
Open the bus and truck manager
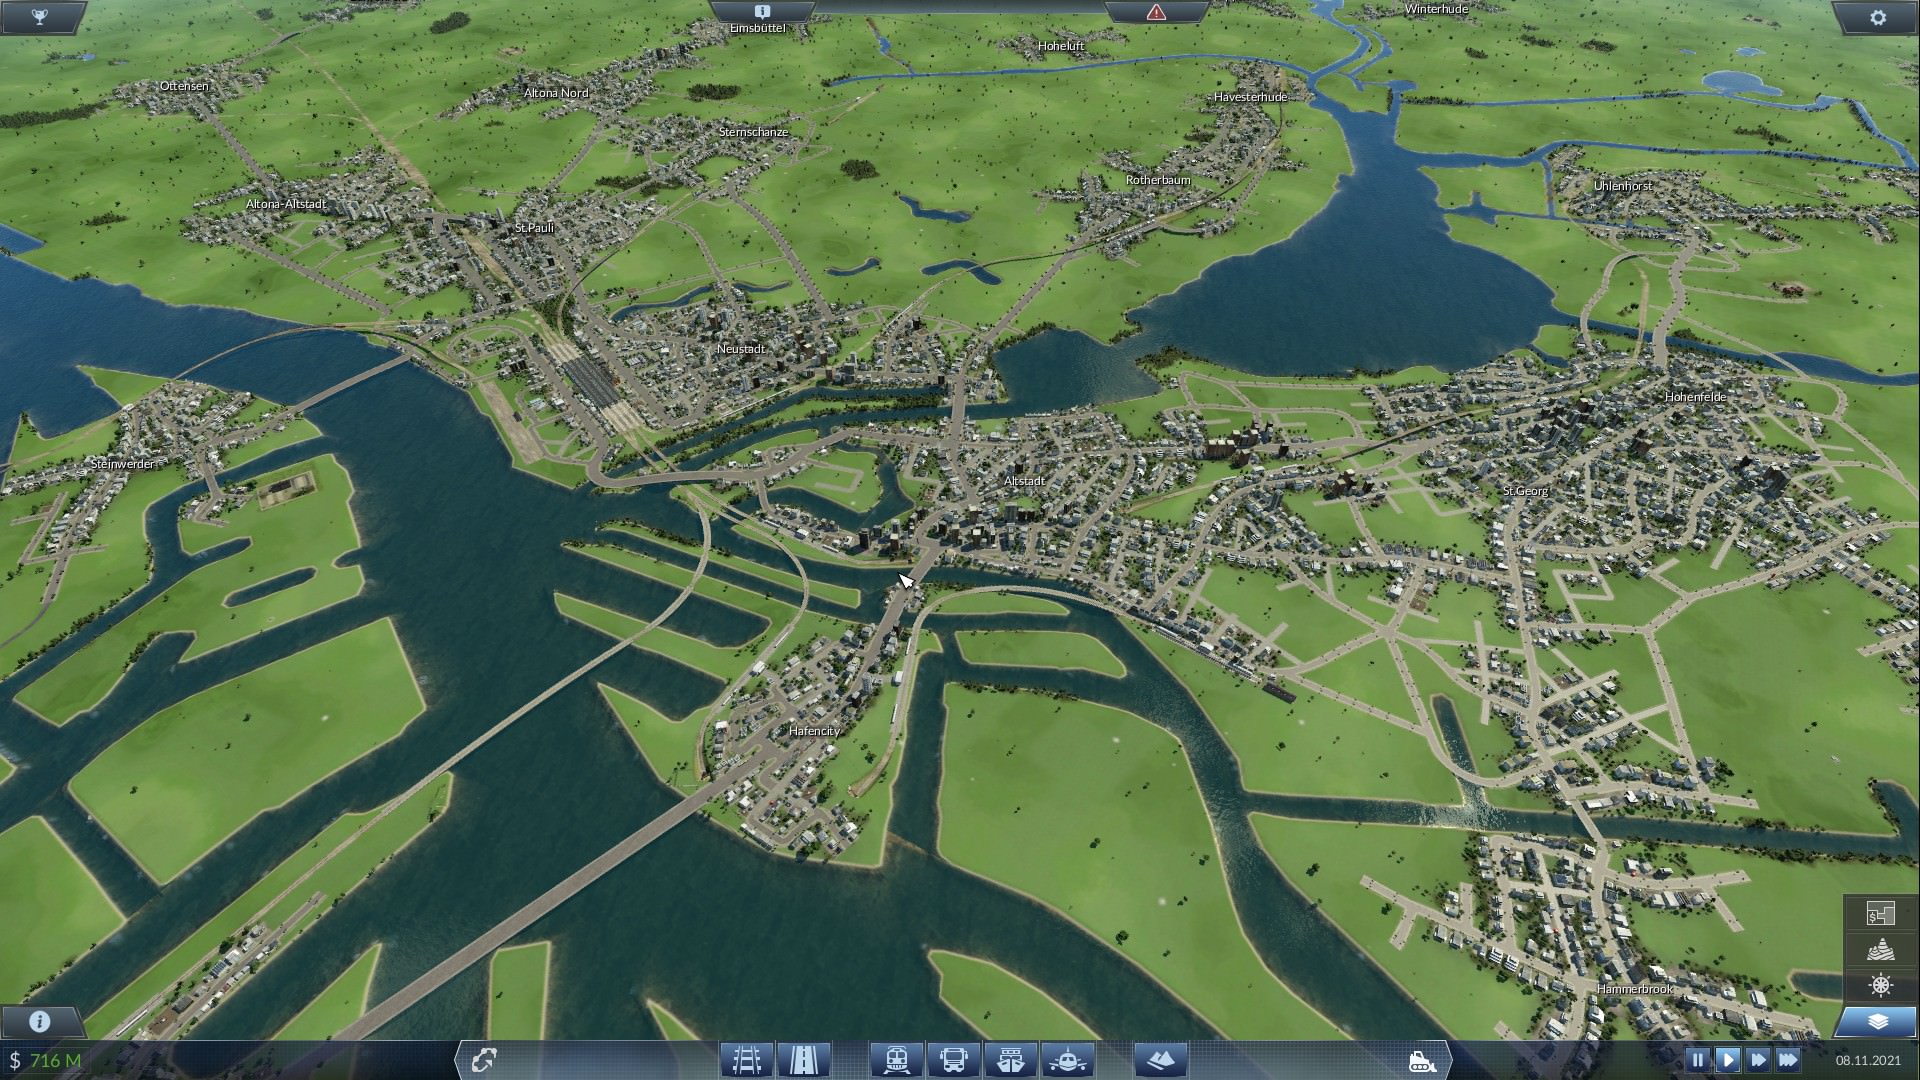[x=953, y=1059]
